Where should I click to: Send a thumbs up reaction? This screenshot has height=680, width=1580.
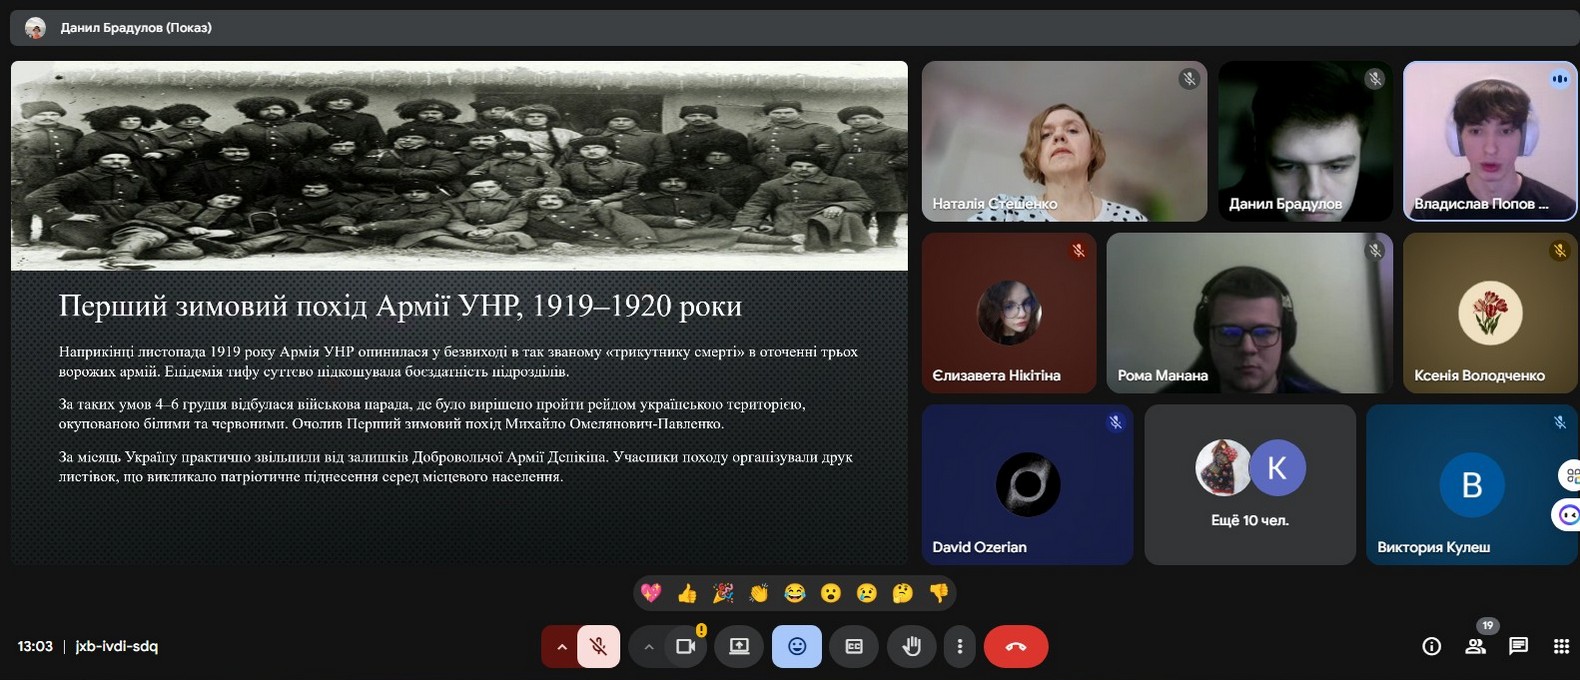pos(687,594)
